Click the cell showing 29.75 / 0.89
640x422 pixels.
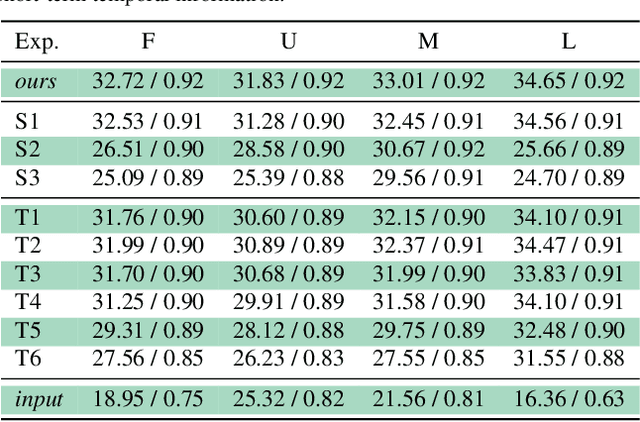428,331
